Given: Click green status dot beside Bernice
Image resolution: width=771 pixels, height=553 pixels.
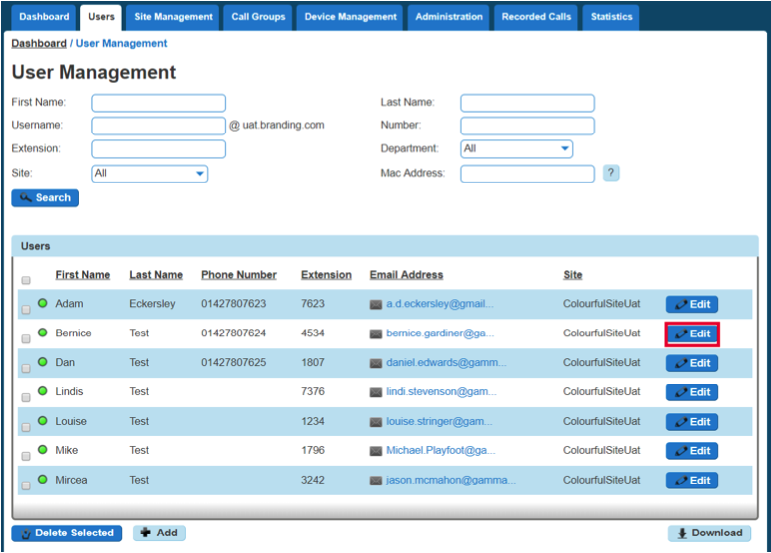Looking at the screenshot, I should pos(43,332).
